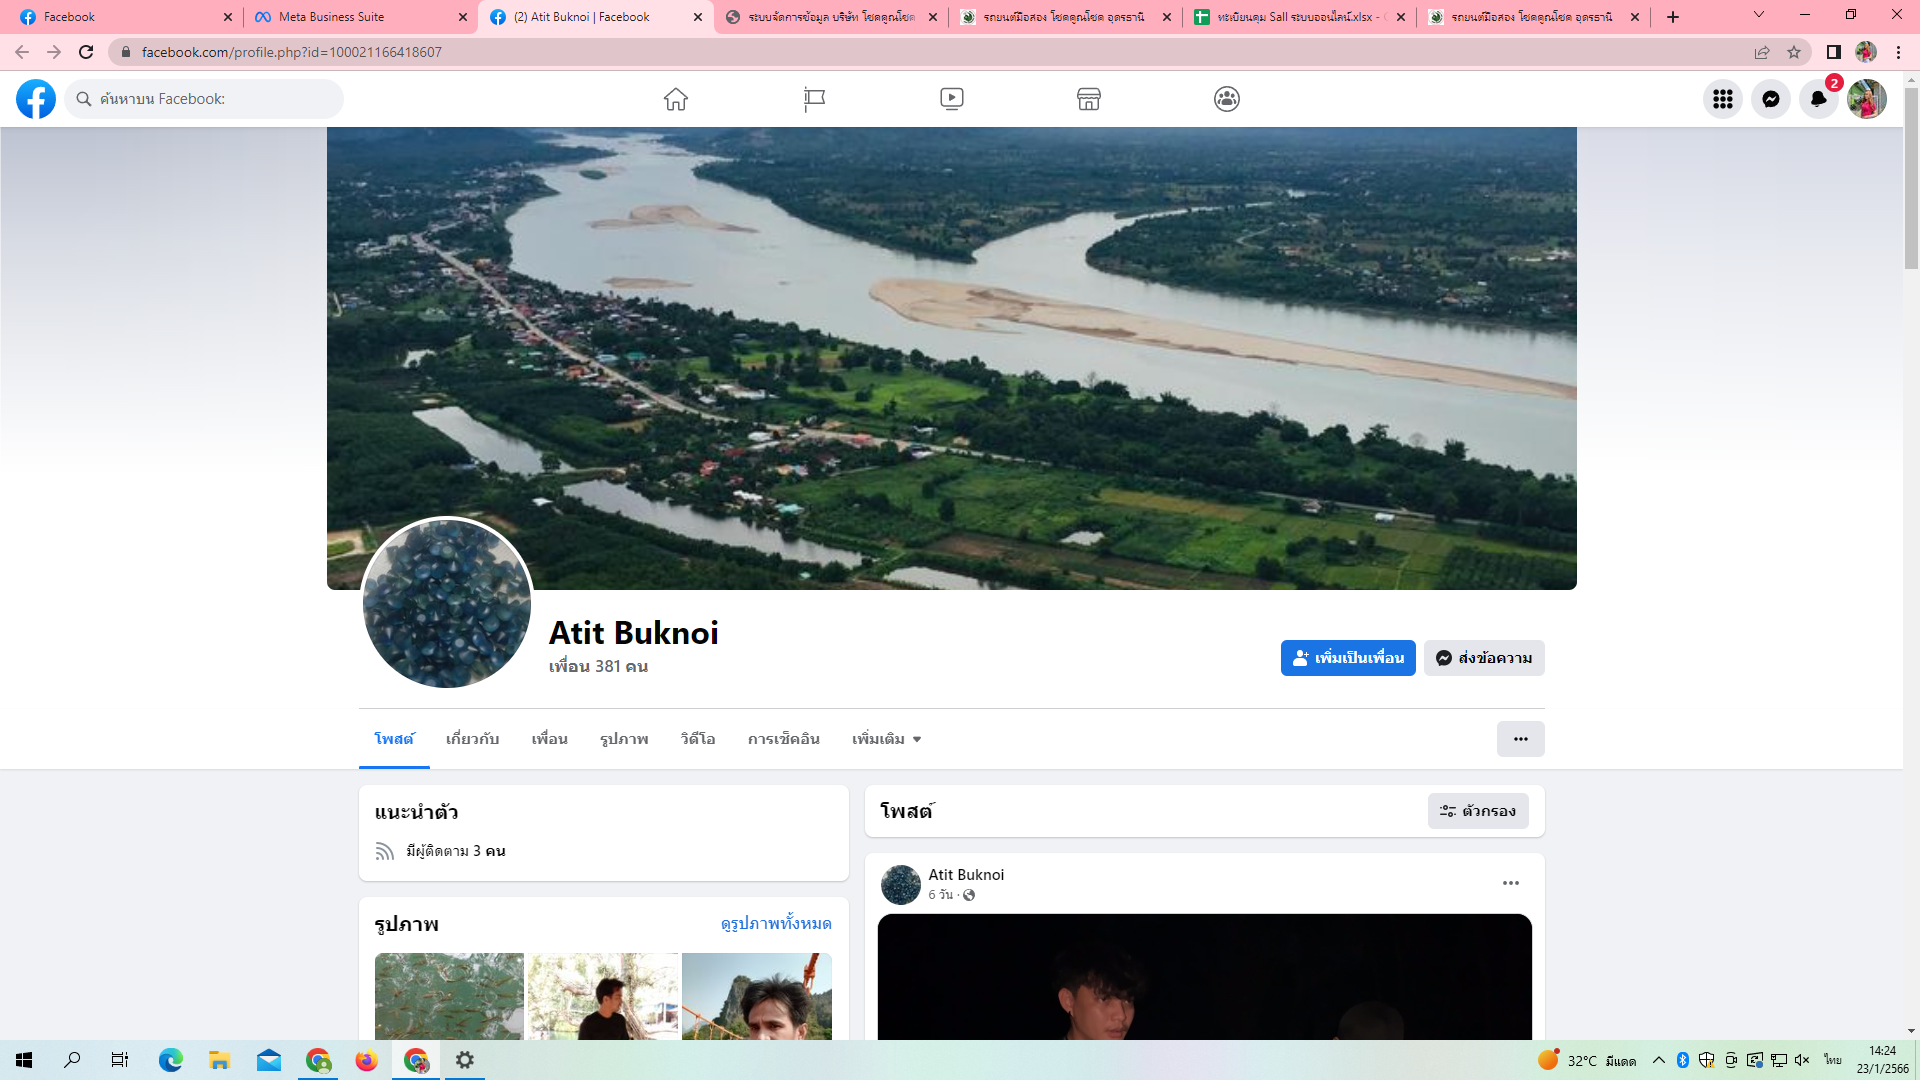Screen dimensions: 1920x1080
Task: Open the Marketplace icon
Action: [x=1089, y=99]
